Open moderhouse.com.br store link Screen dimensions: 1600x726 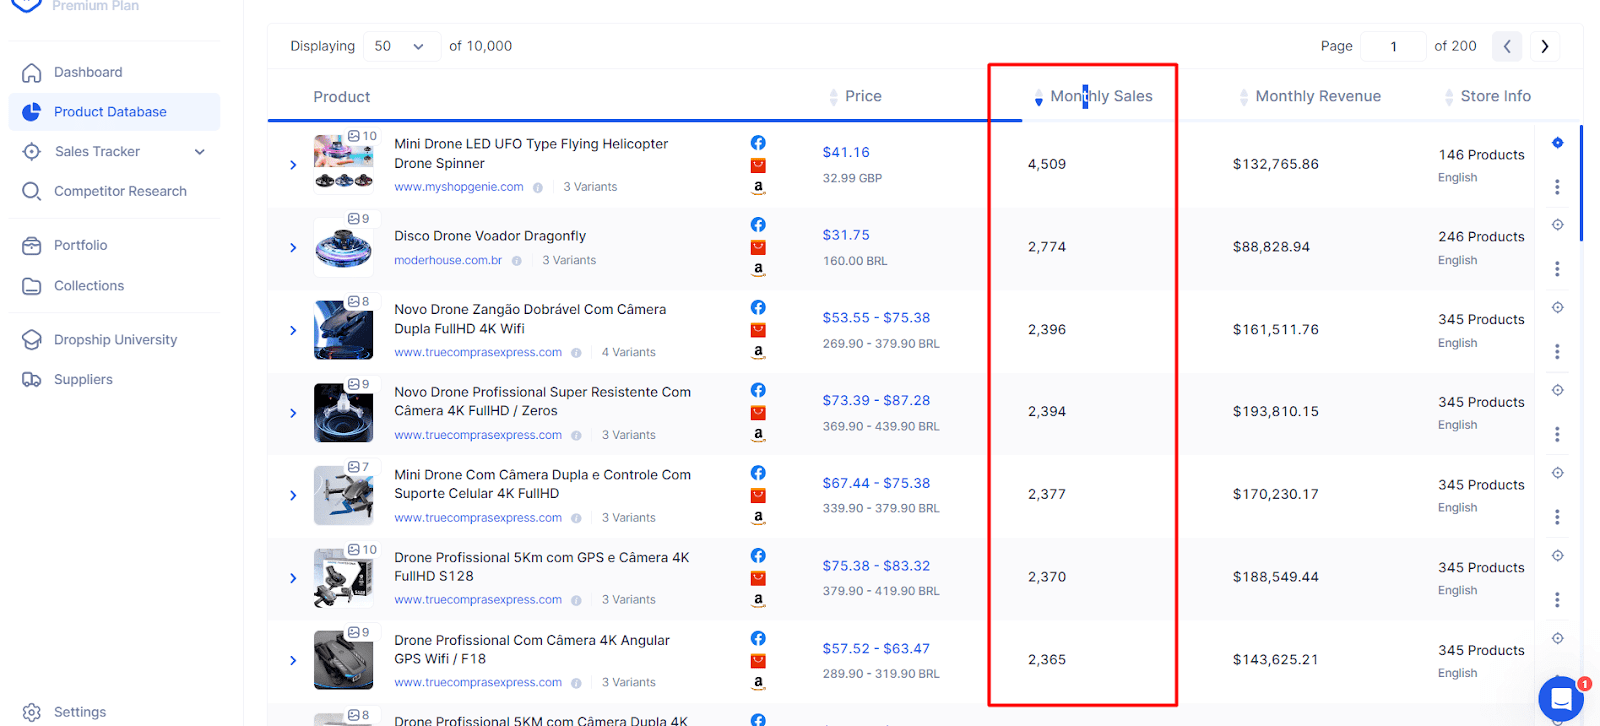pos(448,260)
